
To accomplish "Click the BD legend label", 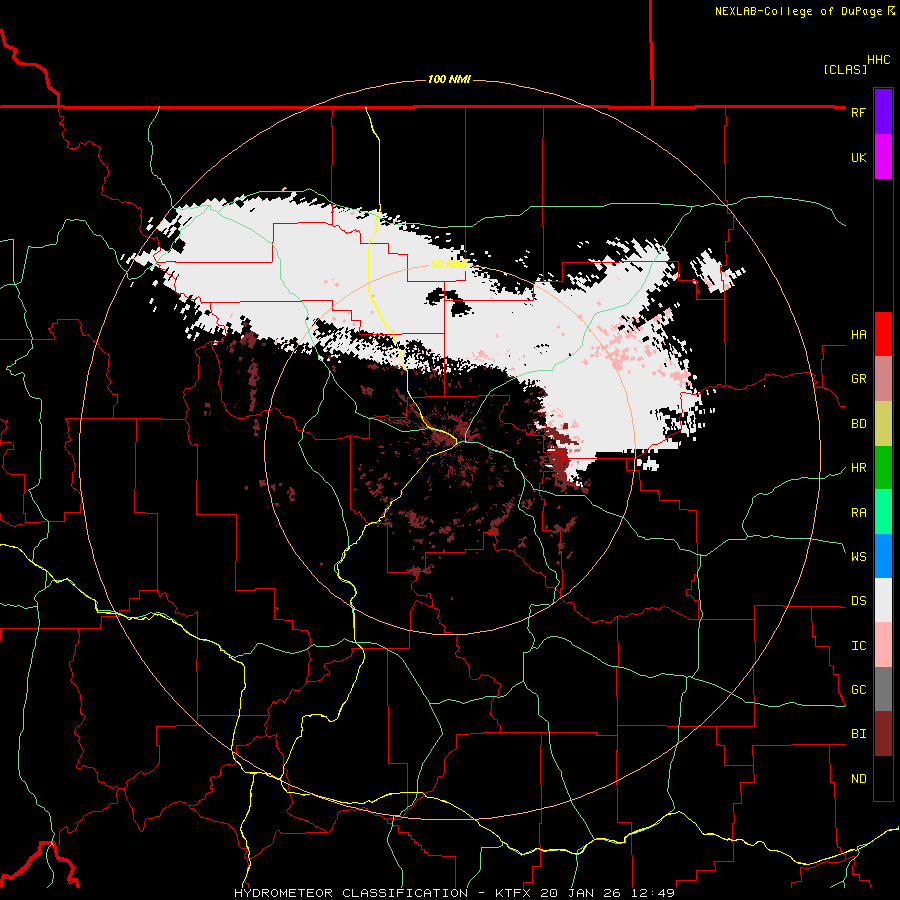I will coord(858,424).
